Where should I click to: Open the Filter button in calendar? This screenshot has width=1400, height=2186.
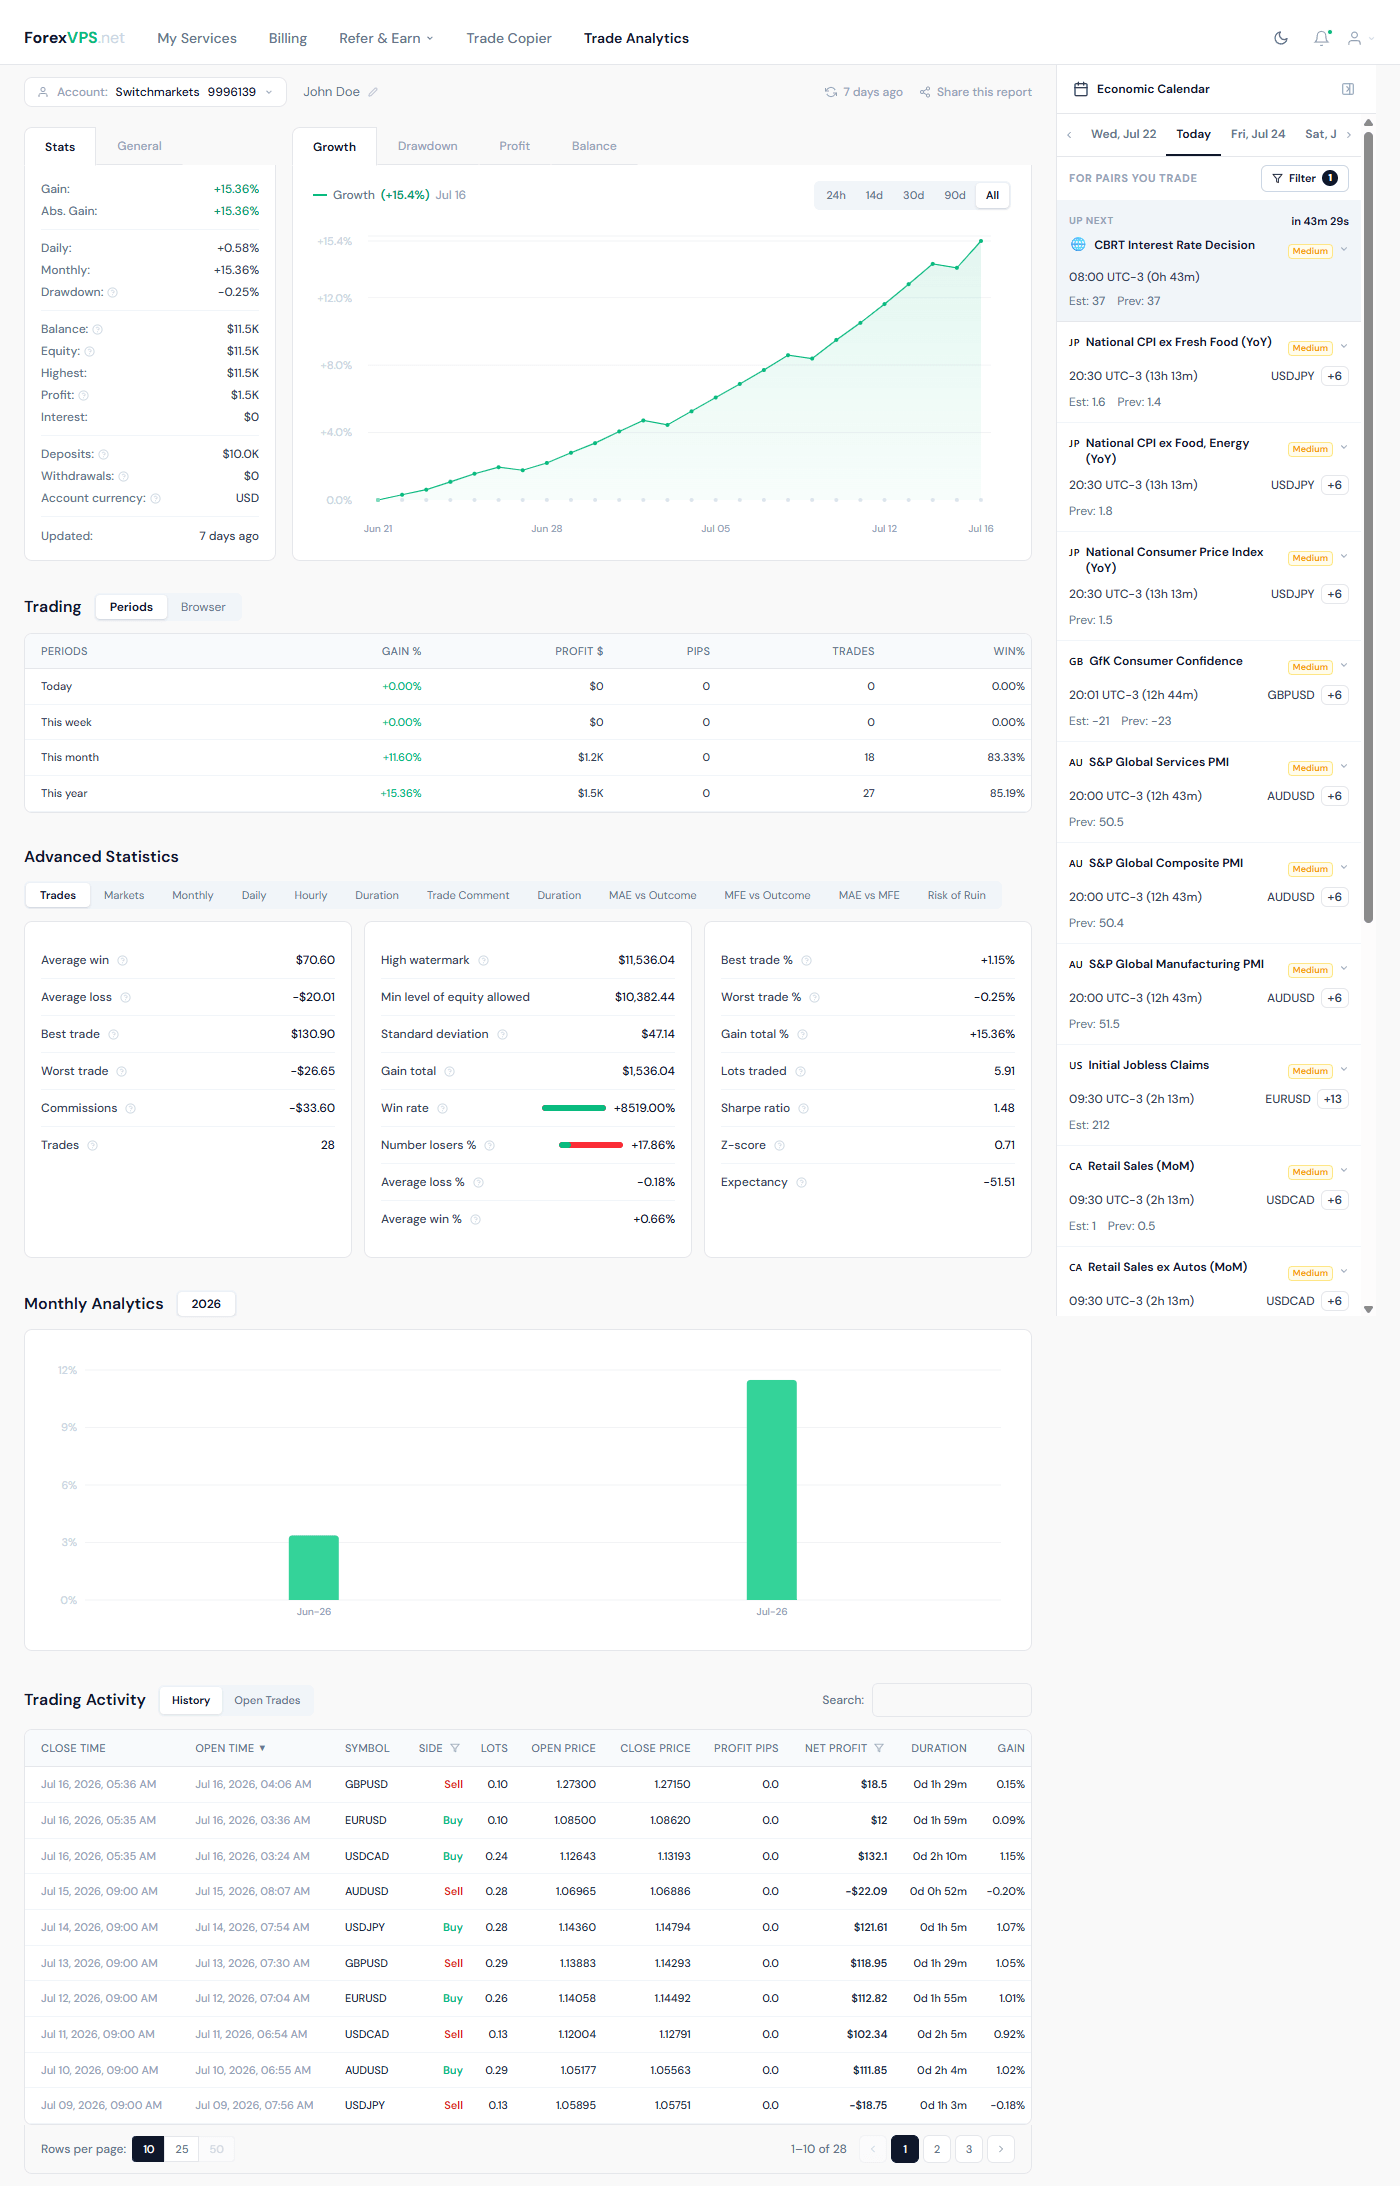click(x=1305, y=178)
